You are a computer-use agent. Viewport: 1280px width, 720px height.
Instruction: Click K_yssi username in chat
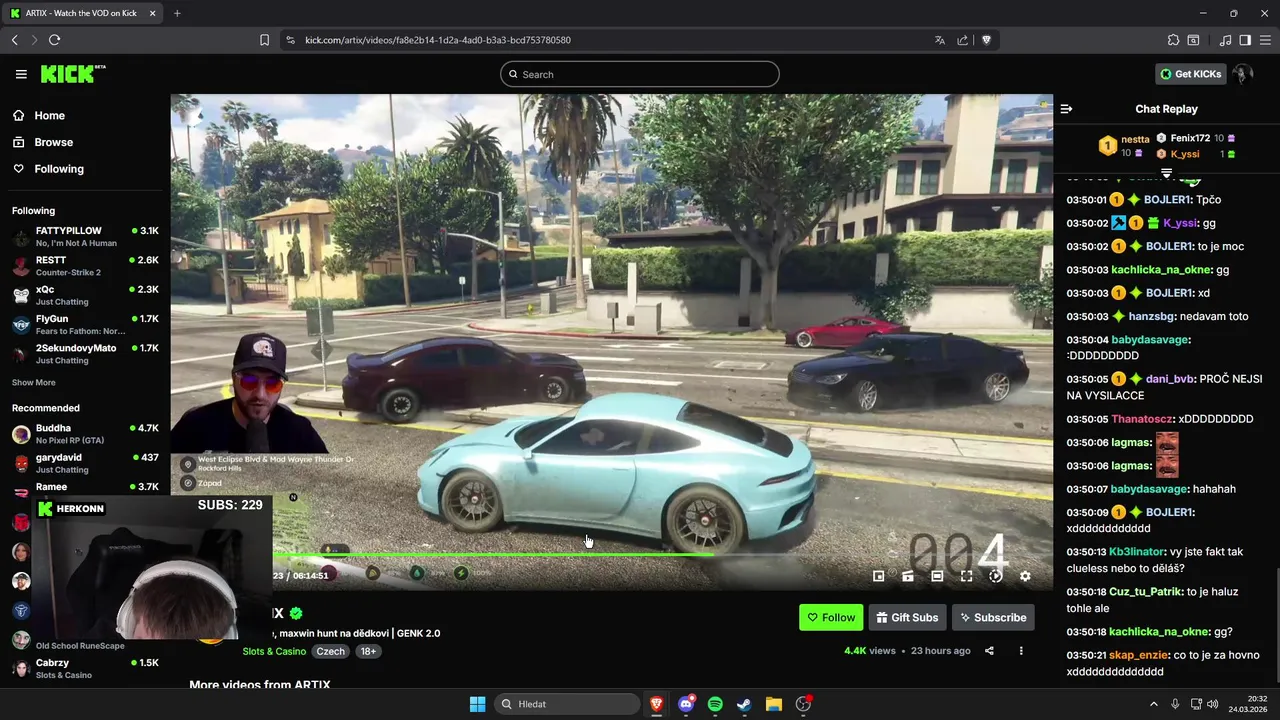[x=1182, y=223]
